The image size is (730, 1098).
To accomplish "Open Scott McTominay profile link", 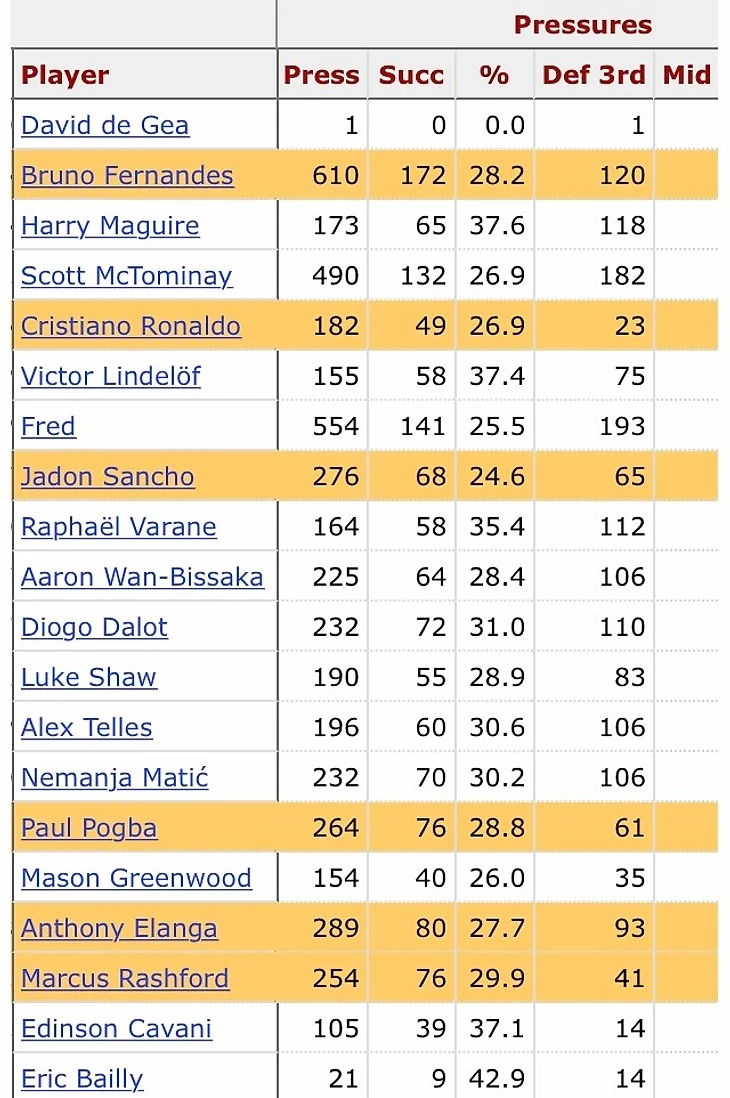I will point(126,277).
